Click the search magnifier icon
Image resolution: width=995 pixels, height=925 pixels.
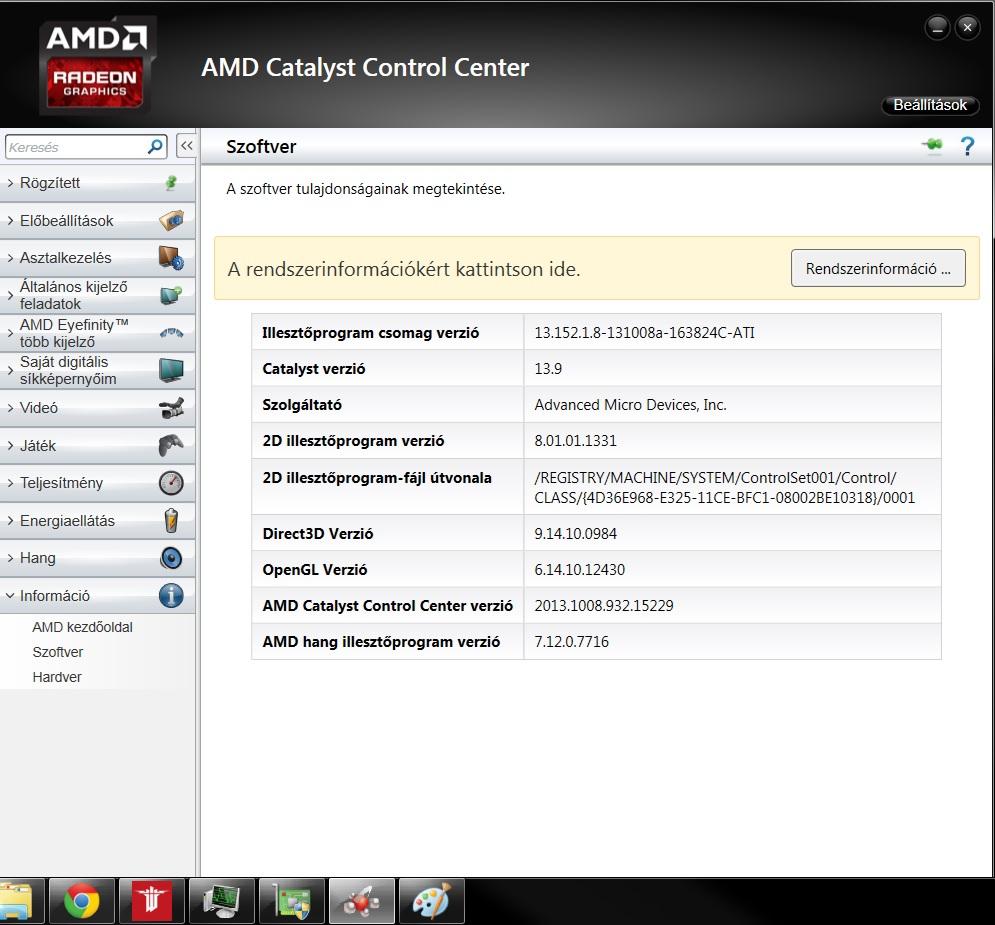point(155,147)
